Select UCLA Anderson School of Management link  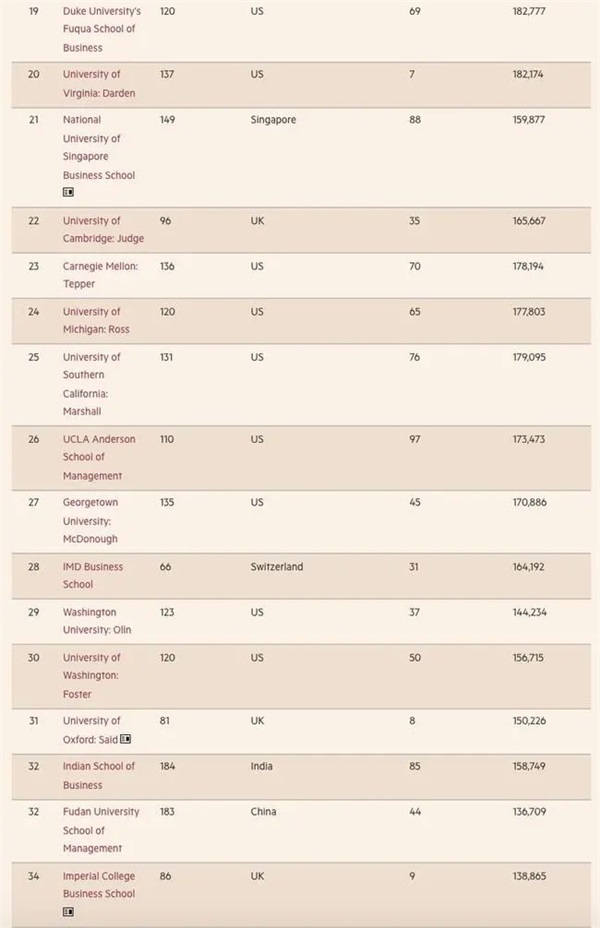tap(98, 457)
